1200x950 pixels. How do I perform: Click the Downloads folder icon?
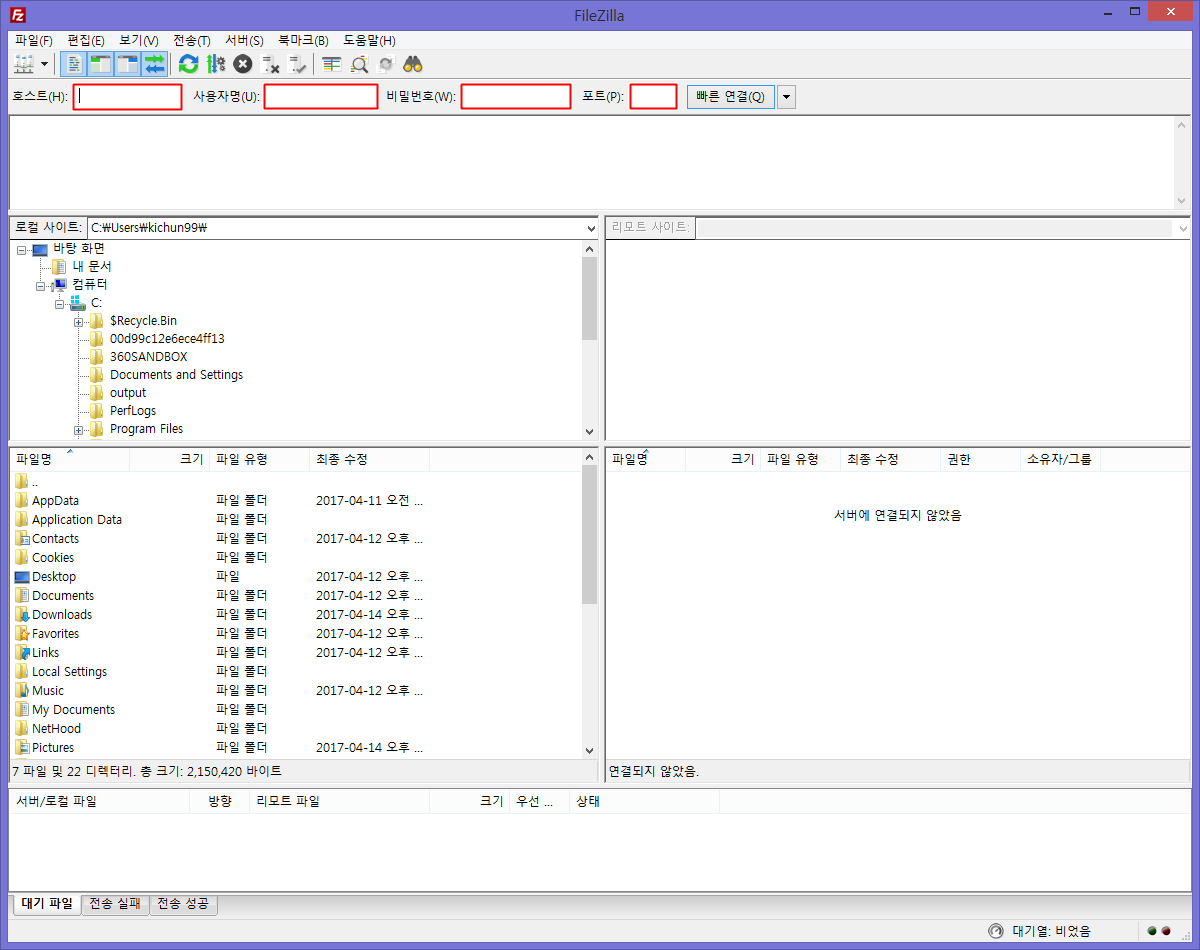click(x=22, y=615)
